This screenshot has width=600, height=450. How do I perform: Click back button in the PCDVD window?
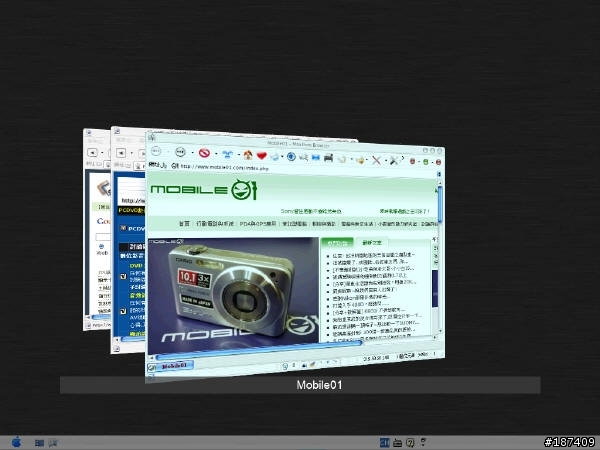point(121,153)
